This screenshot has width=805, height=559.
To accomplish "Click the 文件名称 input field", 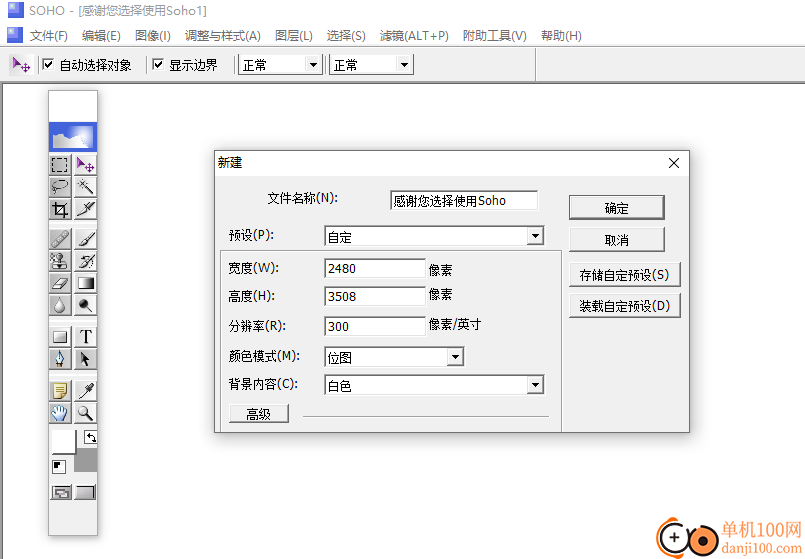I will pyautogui.click(x=464, y=200).
